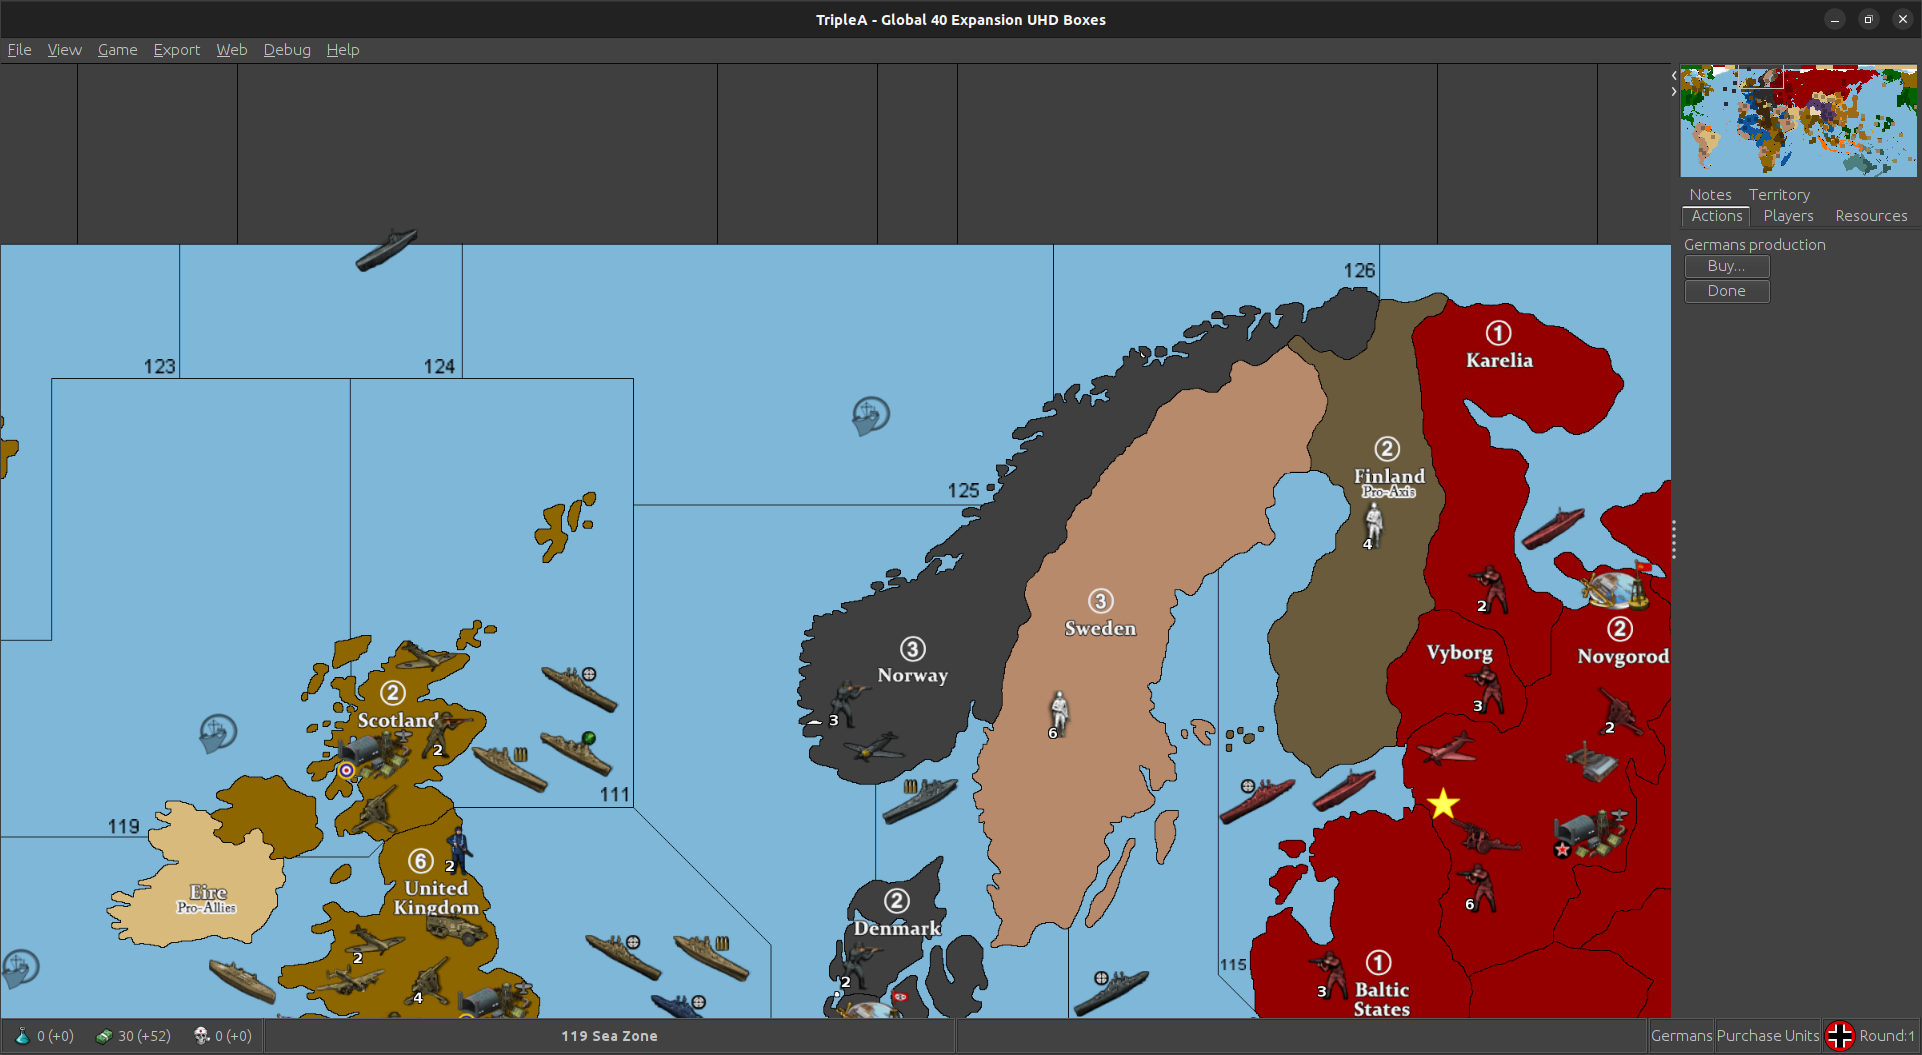
Task: Click the Purchase Units status text
Action: pyautogui.click(x=1768, y=1036)
